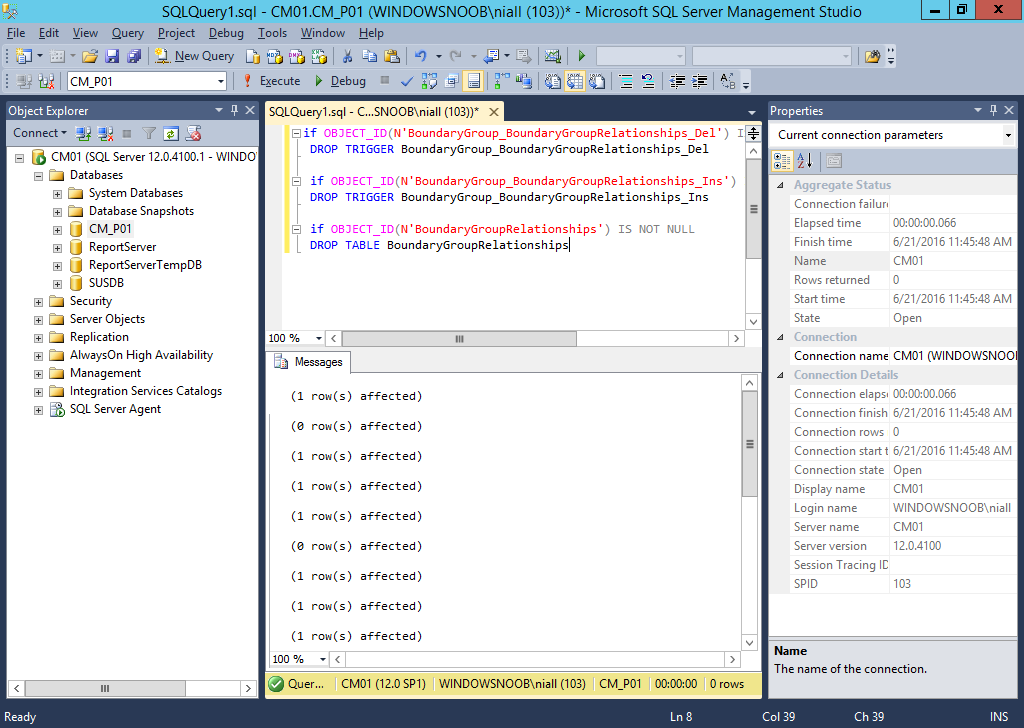
Task: Switch to the Messages tab
Action: (309, 362)
